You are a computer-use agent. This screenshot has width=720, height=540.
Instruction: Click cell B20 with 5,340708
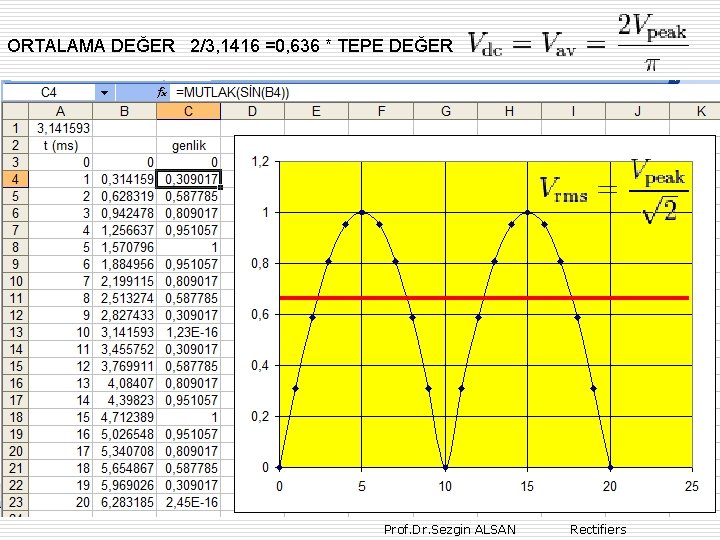tap(124, 451)
